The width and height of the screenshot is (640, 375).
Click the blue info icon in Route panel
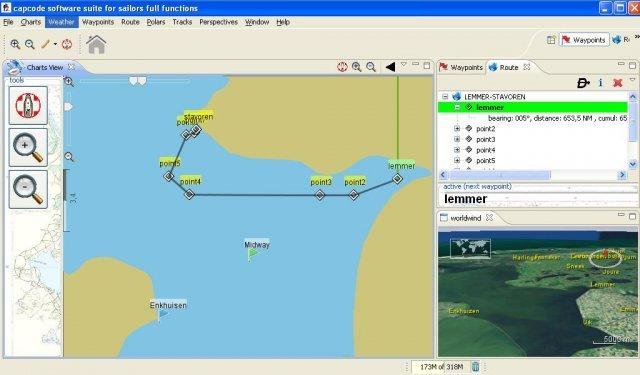(x=600, y=83)
